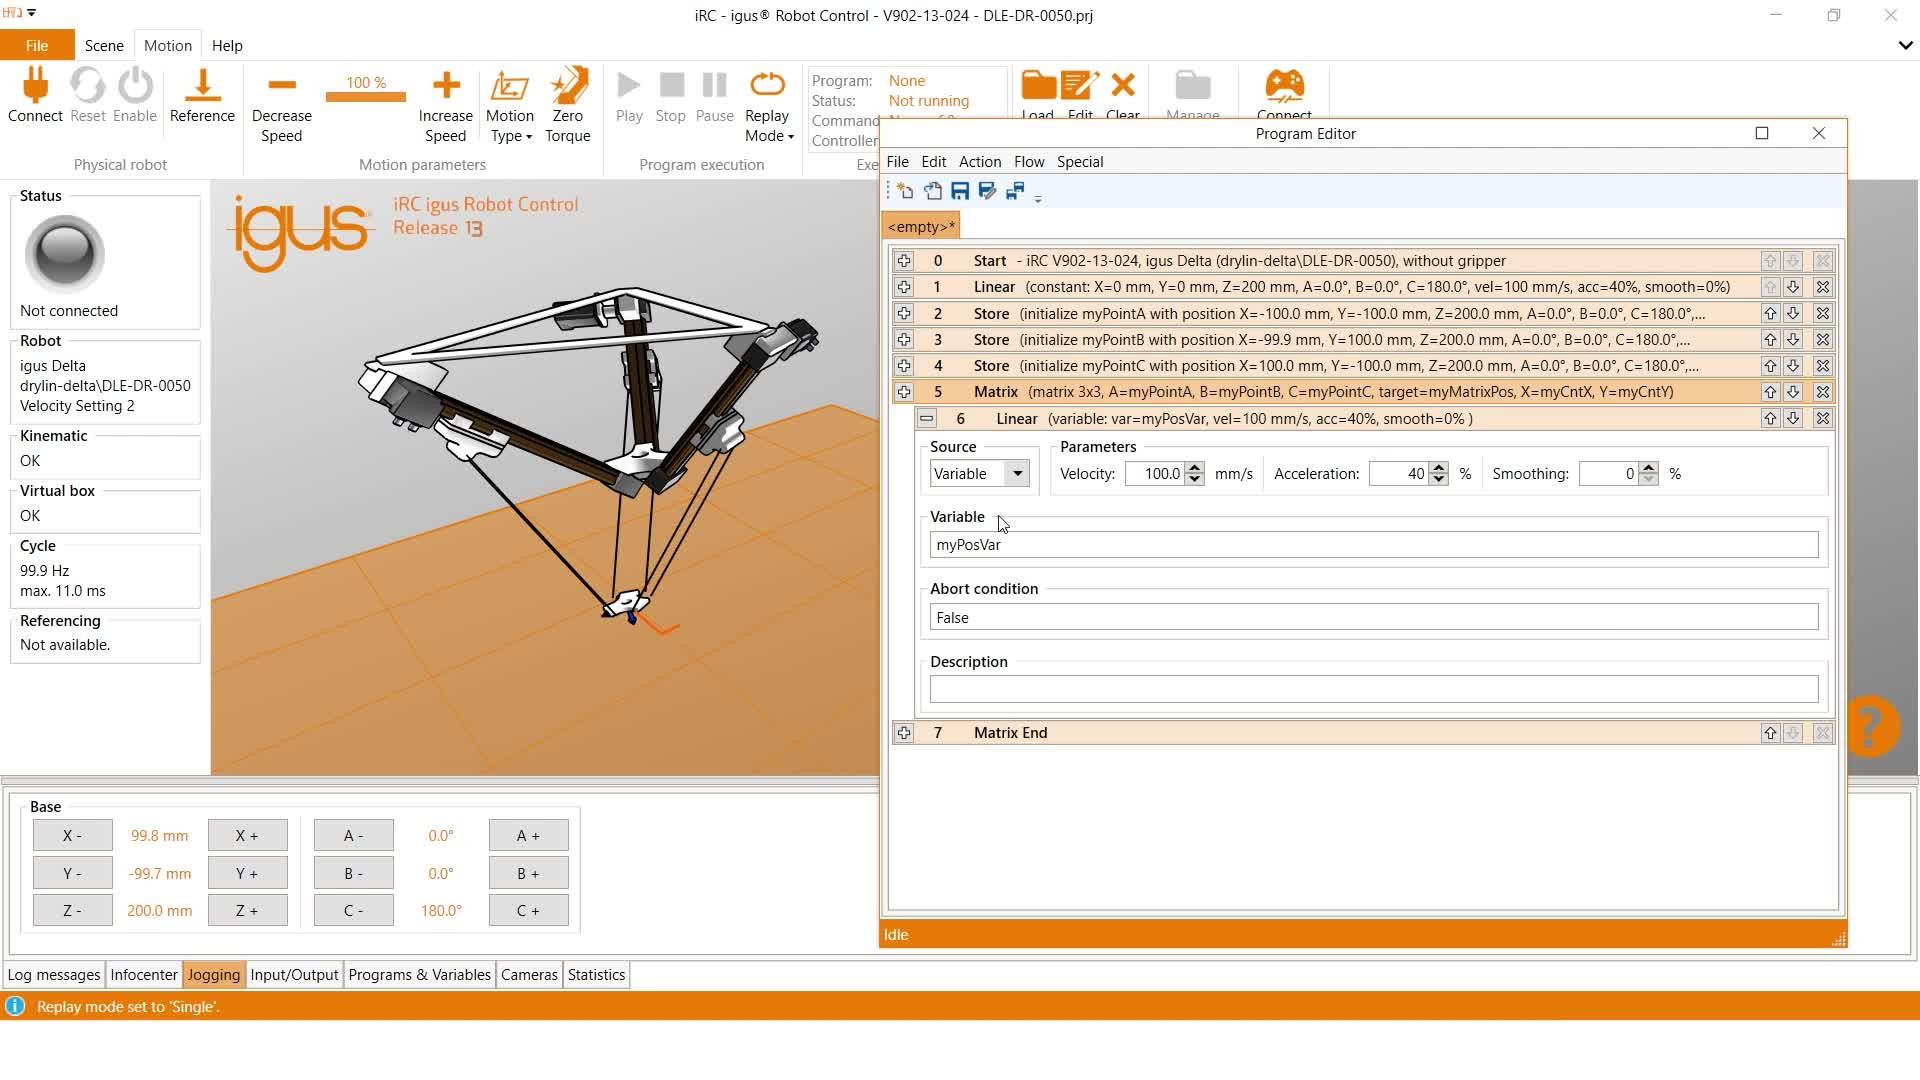Click the empty Description input field
The height and width of the screenshot is (1080, 1920).
click(x=1374, y=689)
